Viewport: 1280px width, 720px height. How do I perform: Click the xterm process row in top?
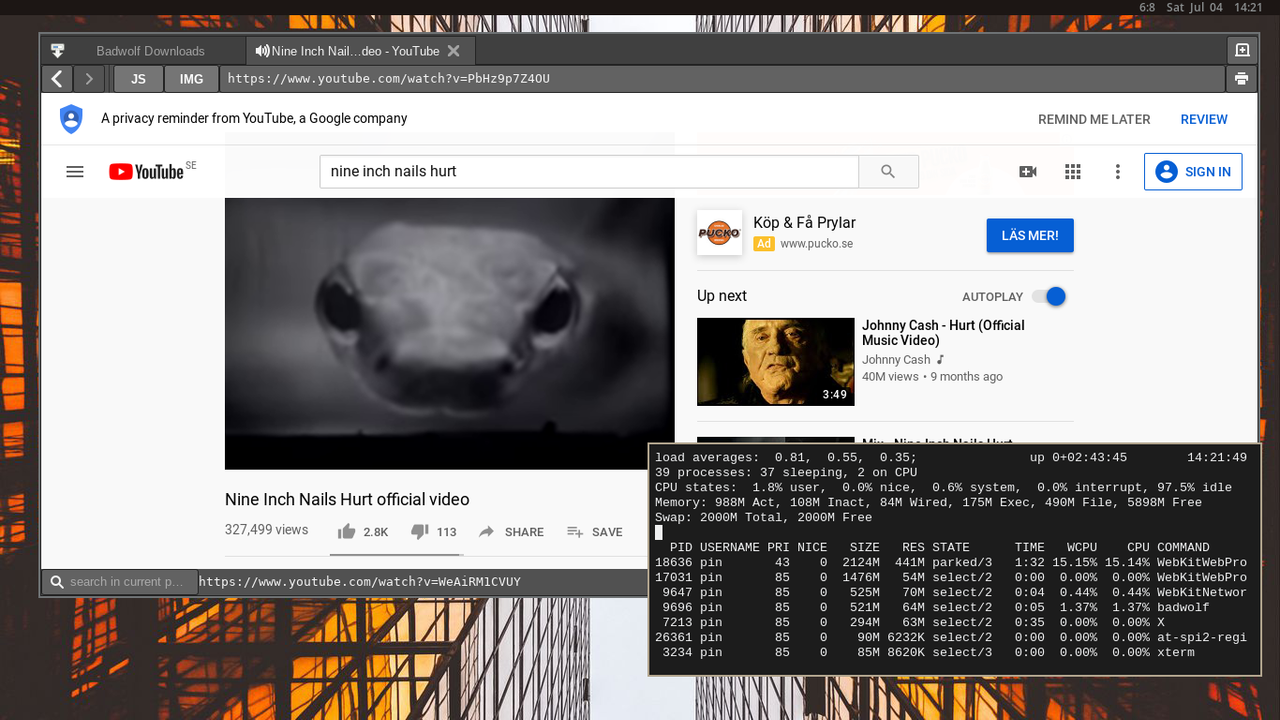coord(951,653)
